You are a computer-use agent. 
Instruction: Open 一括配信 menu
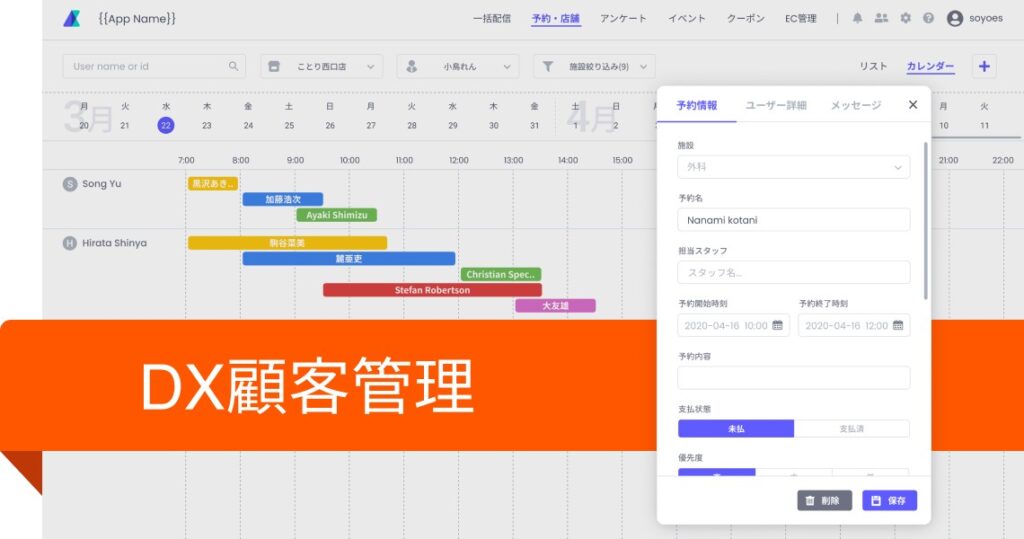click(x=492, y=18)
